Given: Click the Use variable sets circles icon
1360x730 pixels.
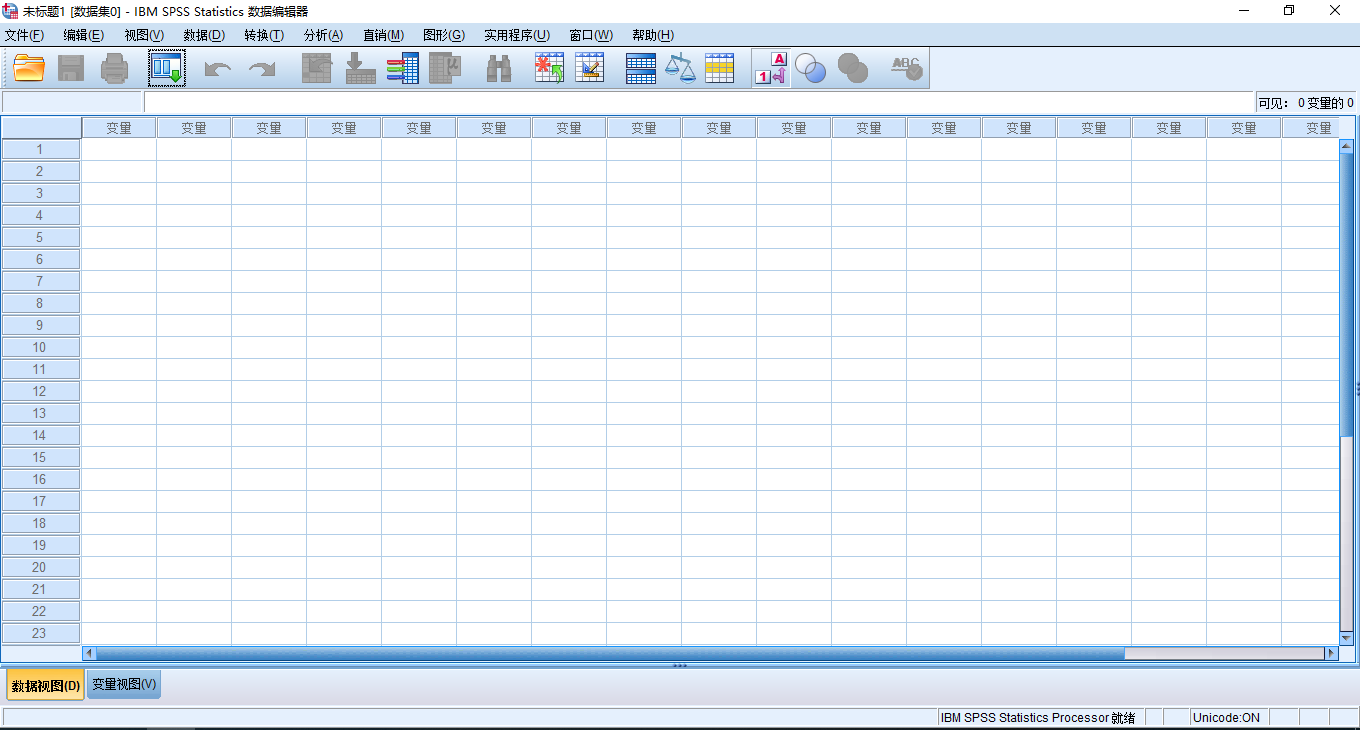Looking at the screenshot, I should coord(811,68).
